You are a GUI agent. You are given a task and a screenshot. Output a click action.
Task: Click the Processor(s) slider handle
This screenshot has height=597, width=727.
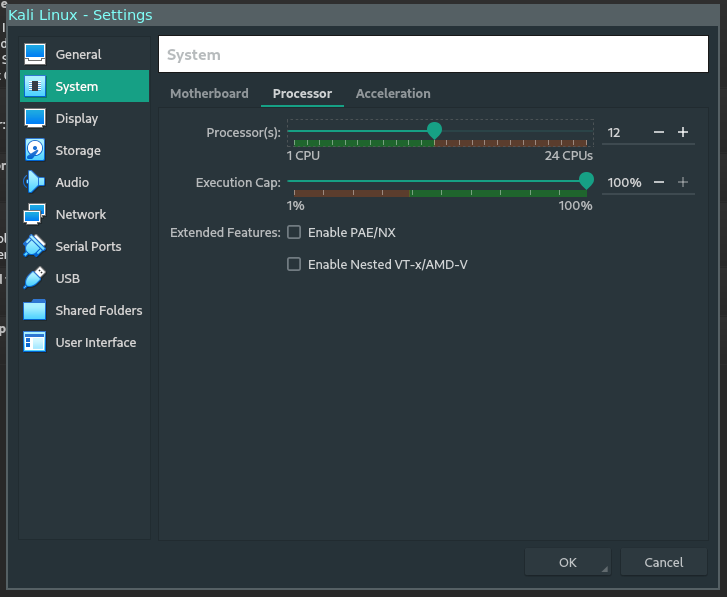click(x=434, y=131)
